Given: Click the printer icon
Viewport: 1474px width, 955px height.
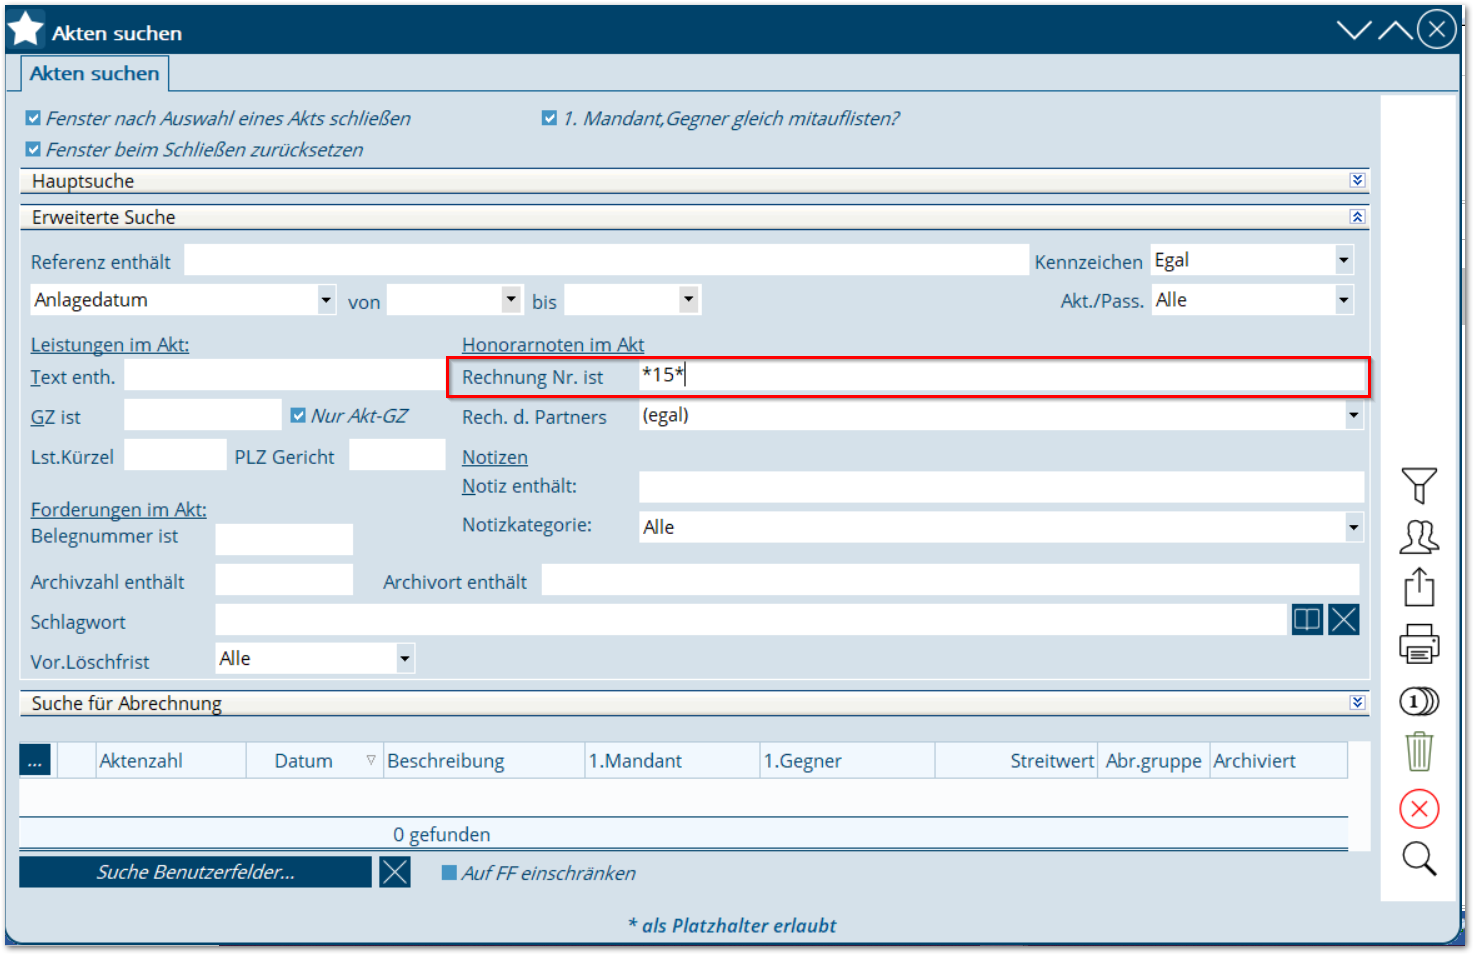Looking at the screenshot, I should point(1419,644).
